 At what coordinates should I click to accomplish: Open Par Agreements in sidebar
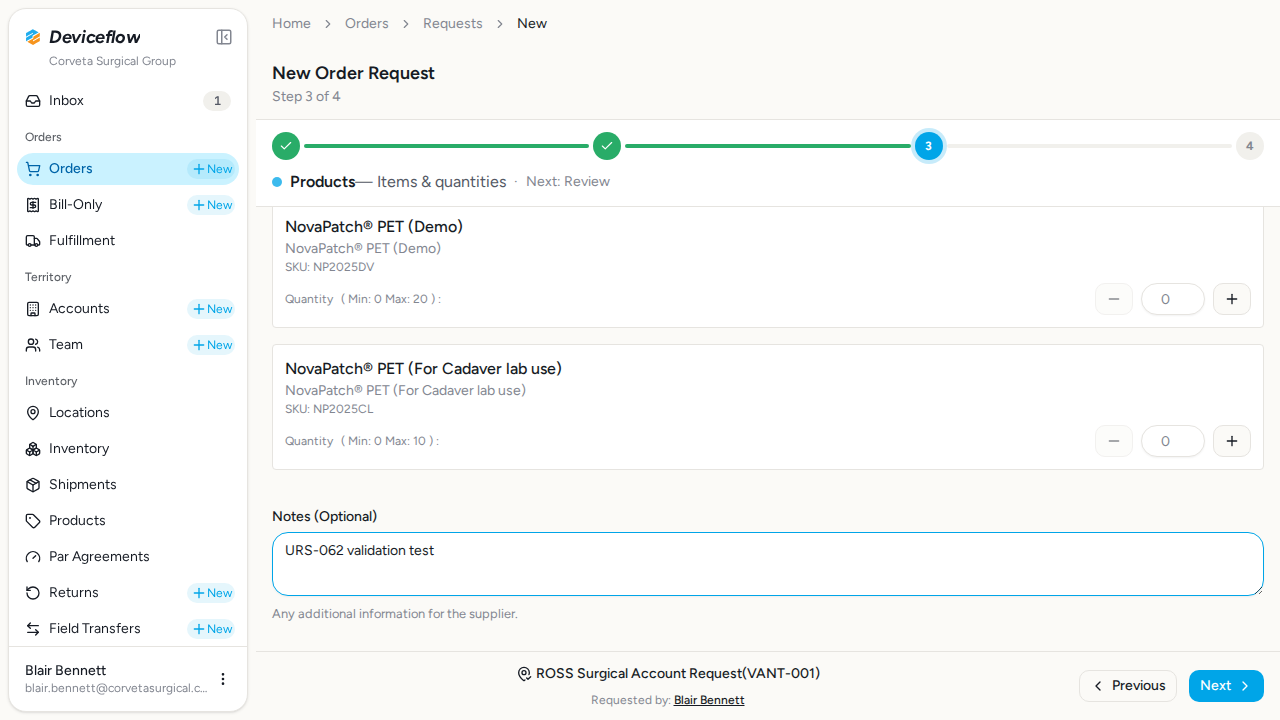click(x=128, y=557)
